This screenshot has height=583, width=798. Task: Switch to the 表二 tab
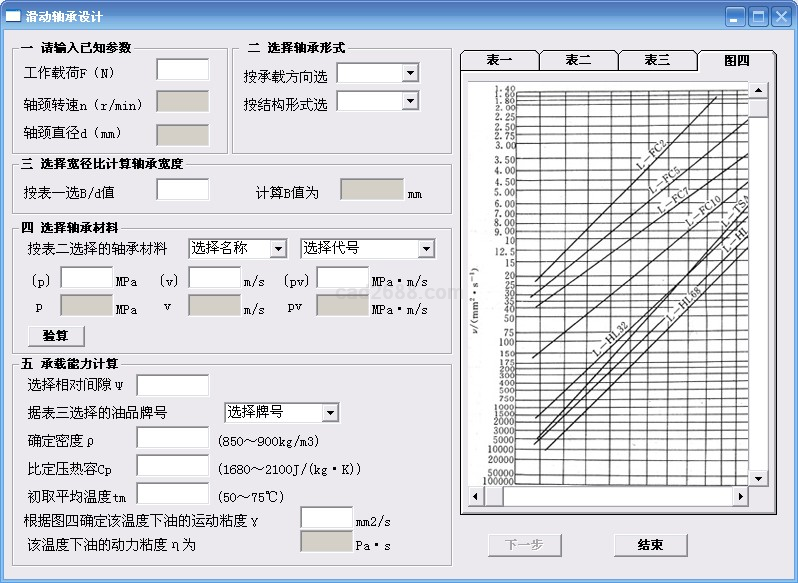coord(578,61)
